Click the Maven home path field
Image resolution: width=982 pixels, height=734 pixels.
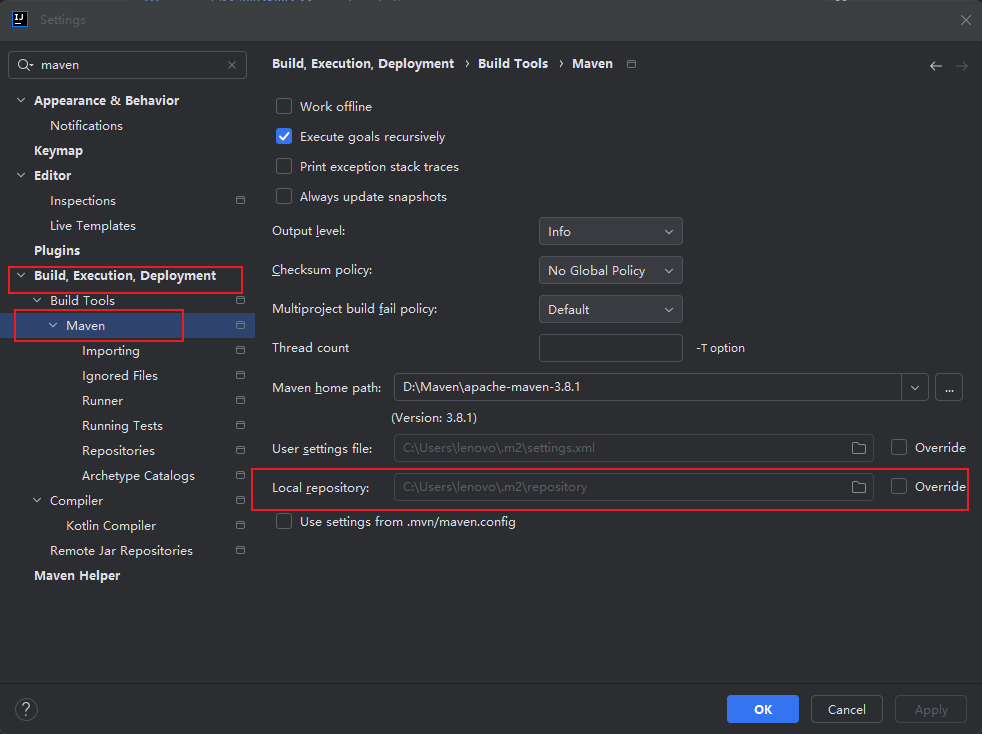pos(648,388)
